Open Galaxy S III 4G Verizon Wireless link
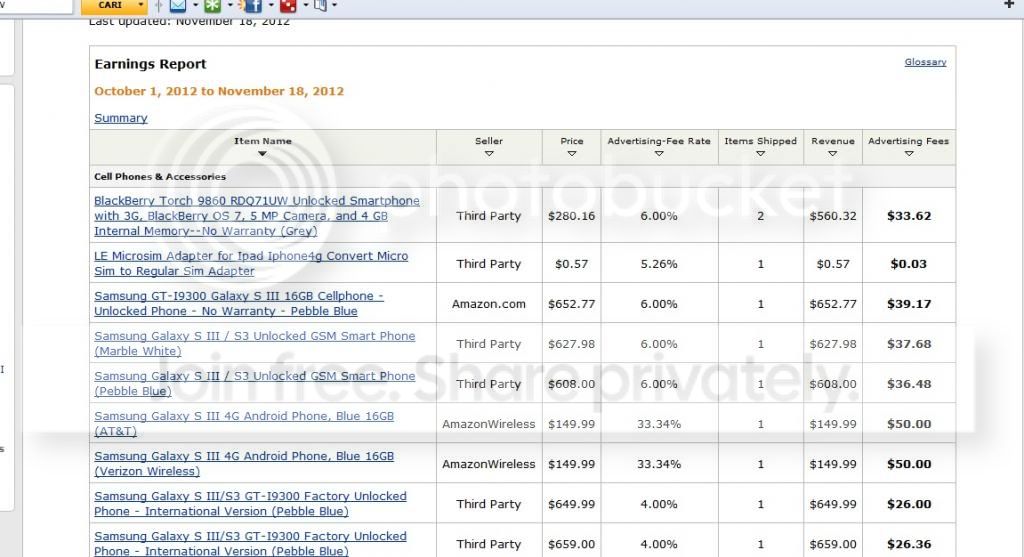Image resolution: width=1024 pixels, height=557 pixels. tap(244, 464)
